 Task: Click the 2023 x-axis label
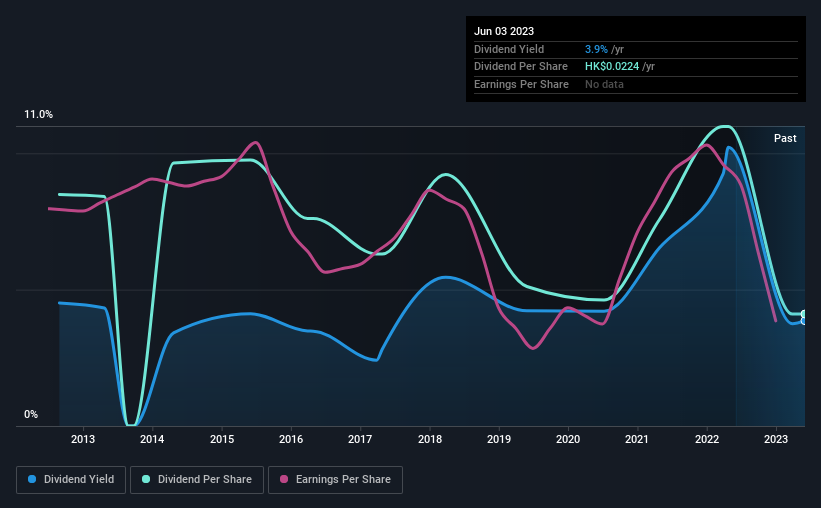tap(775, 439)
